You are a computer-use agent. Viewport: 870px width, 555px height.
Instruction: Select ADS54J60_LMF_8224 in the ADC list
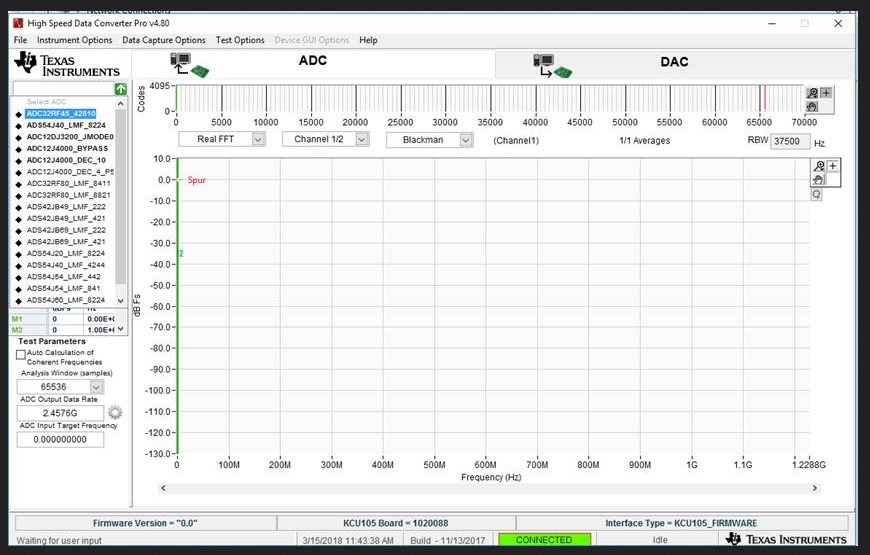click(66, 300)
